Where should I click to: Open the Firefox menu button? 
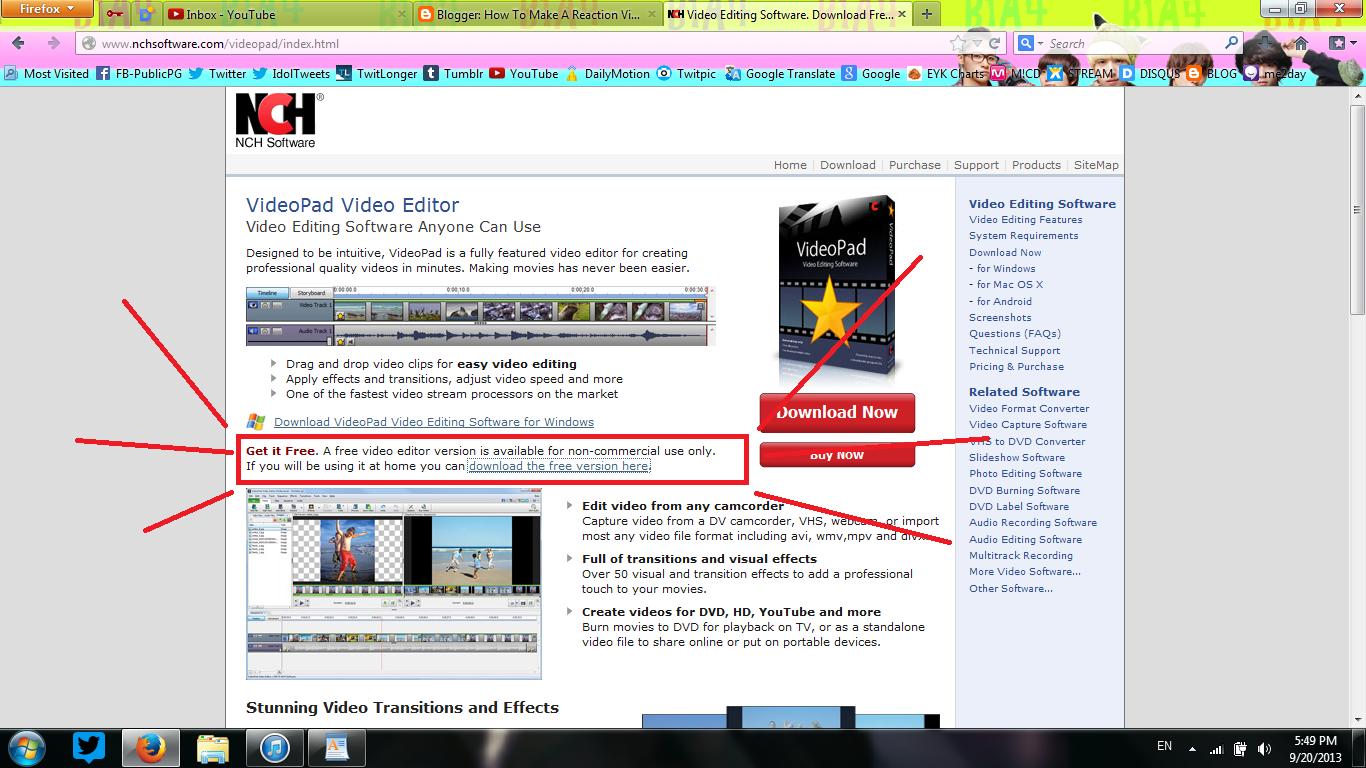47,9
